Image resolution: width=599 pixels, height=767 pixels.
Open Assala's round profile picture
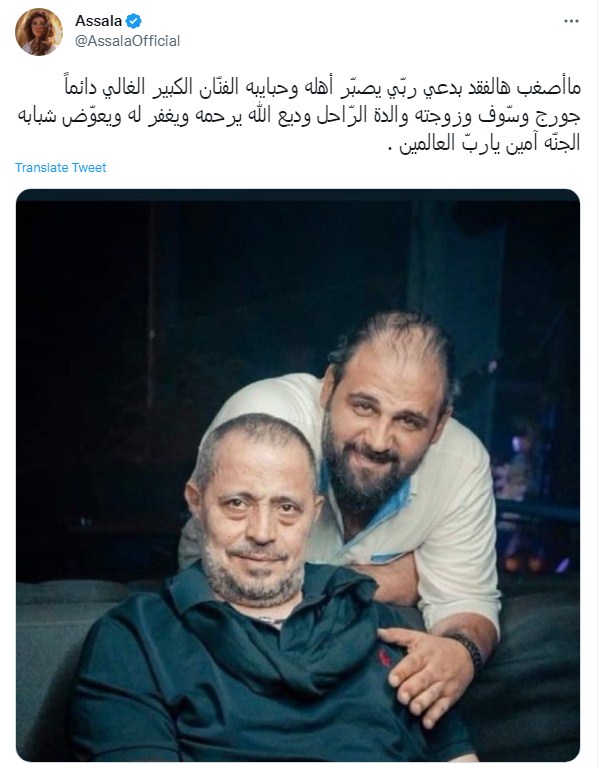pos(39,31)
